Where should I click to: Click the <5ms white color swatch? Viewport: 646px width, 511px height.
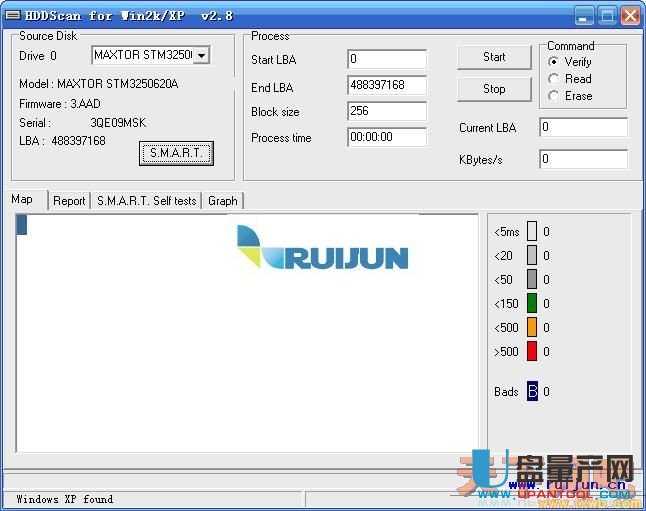click(x=532, y=231)
